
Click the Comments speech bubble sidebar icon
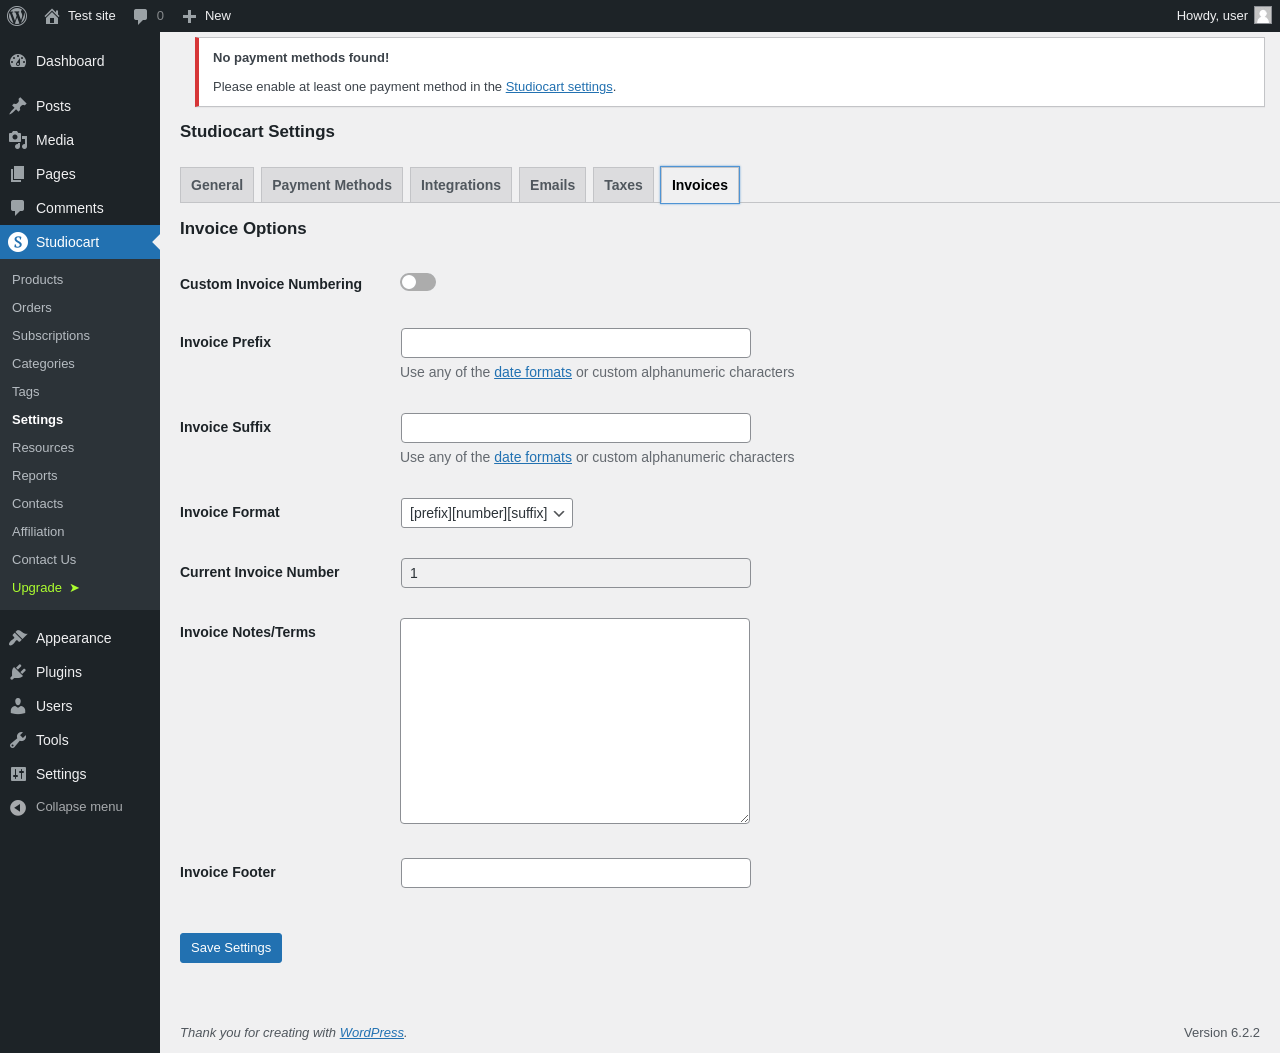18,208
